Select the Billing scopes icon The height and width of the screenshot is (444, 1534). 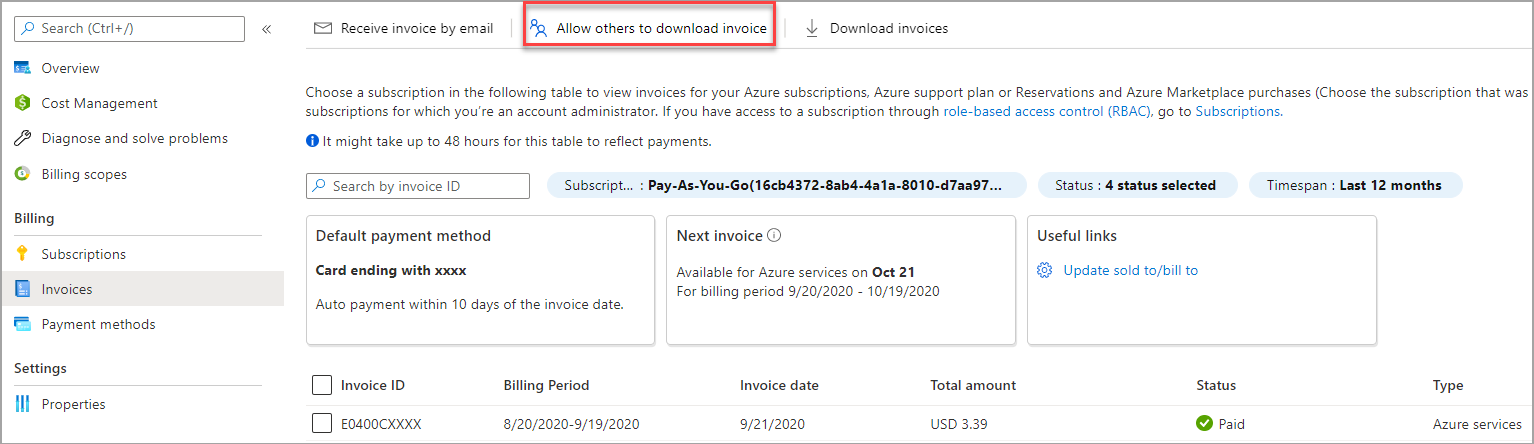pos(22,174)
